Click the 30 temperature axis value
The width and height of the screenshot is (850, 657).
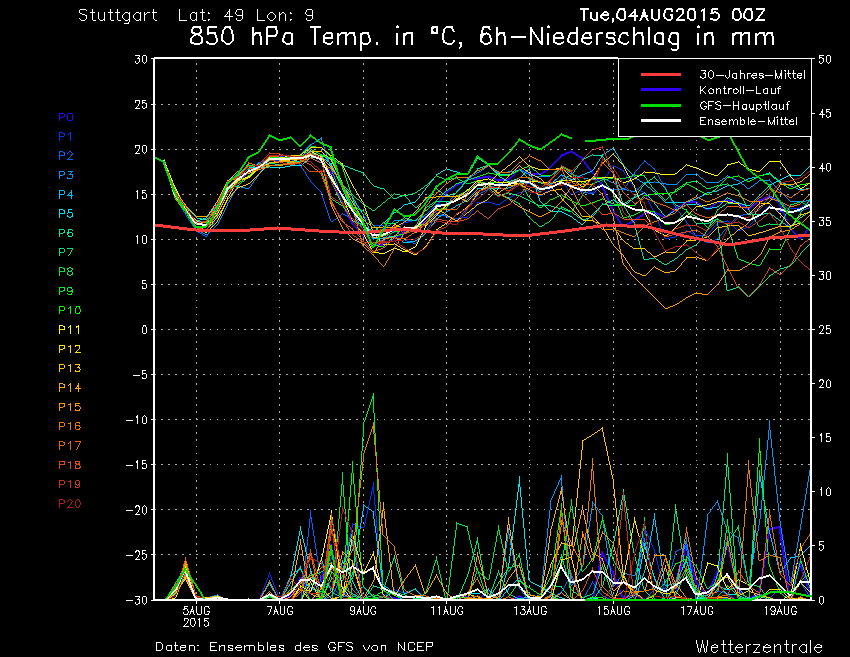[141, 59]
